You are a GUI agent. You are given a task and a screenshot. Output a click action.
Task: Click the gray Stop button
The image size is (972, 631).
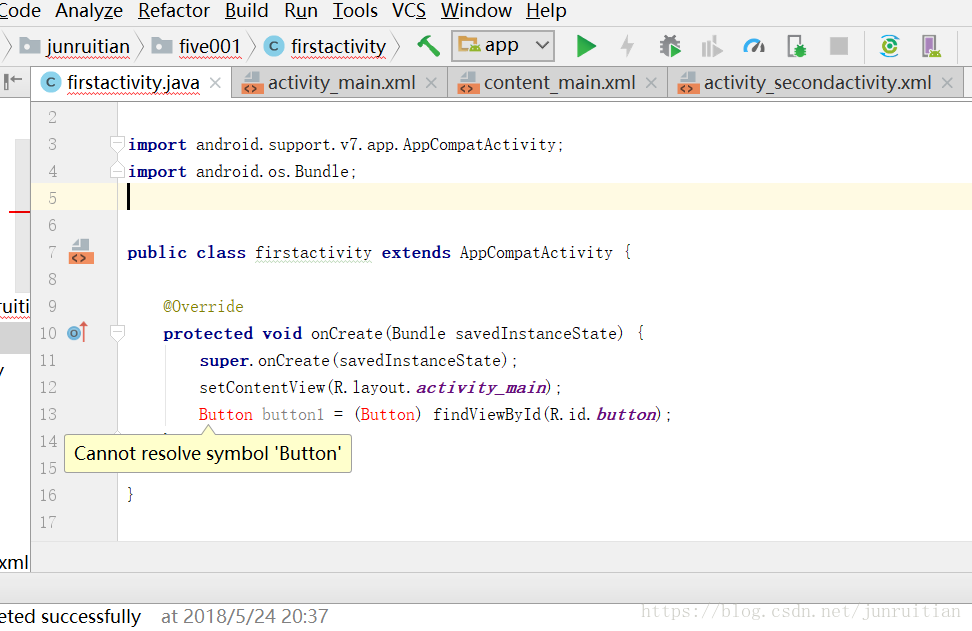[839, 46]
